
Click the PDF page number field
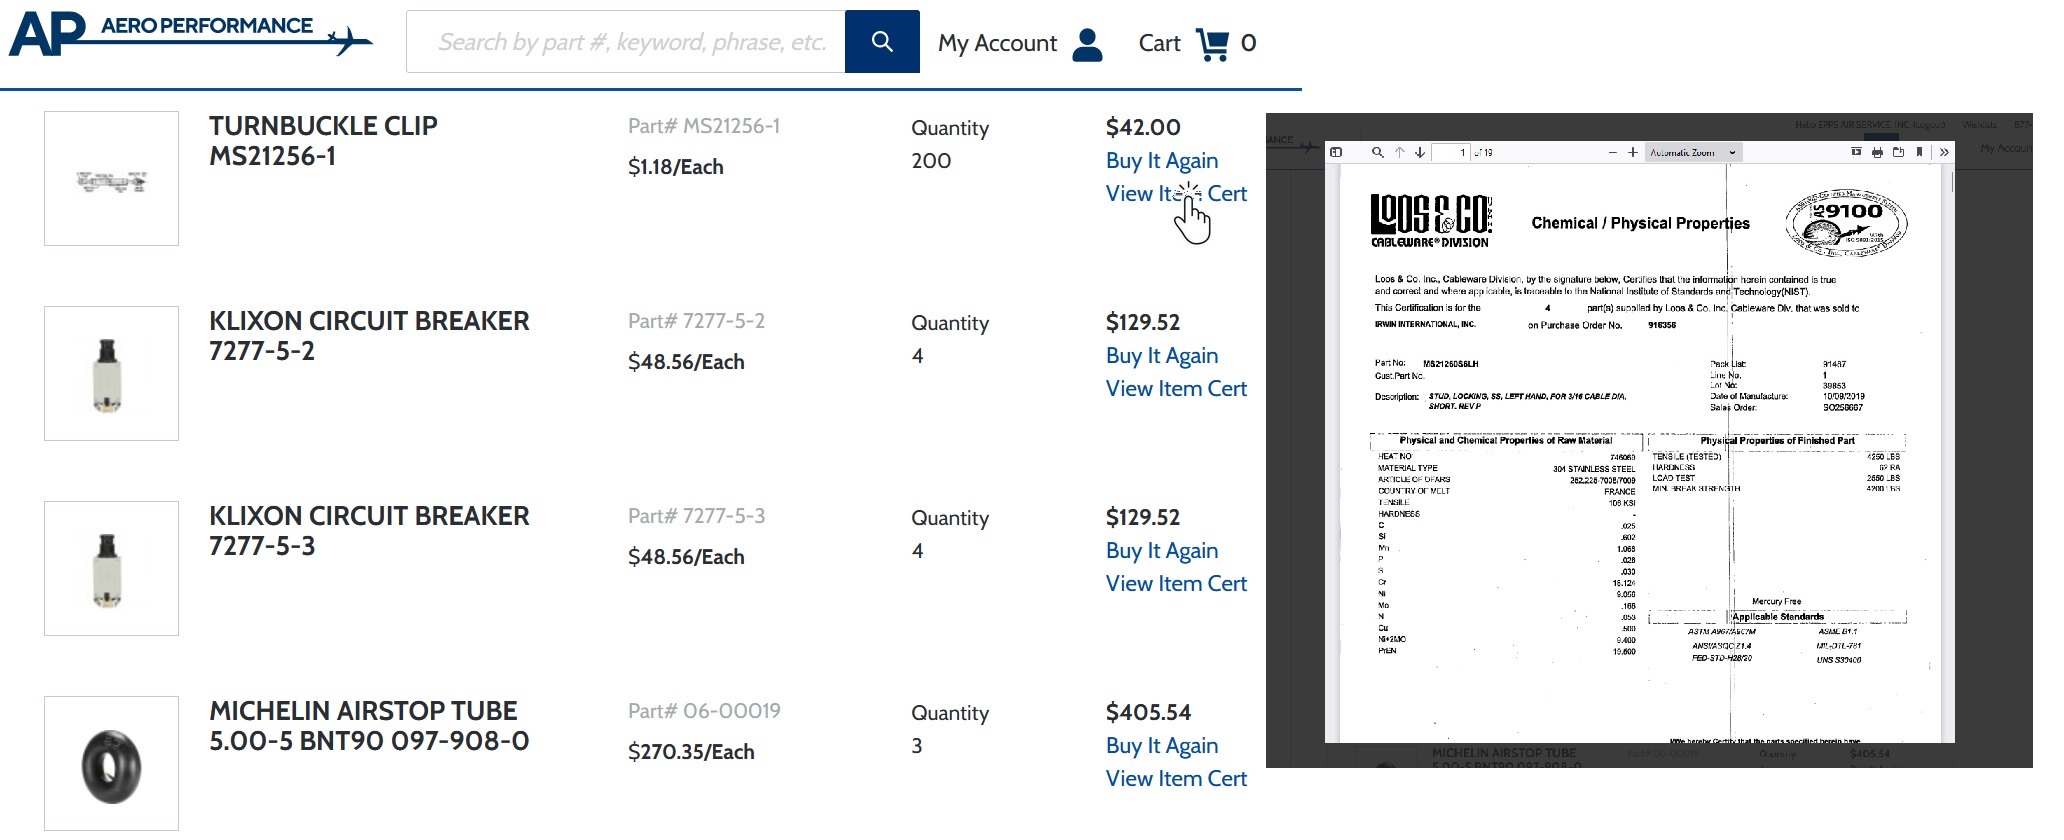point(1451,152)
